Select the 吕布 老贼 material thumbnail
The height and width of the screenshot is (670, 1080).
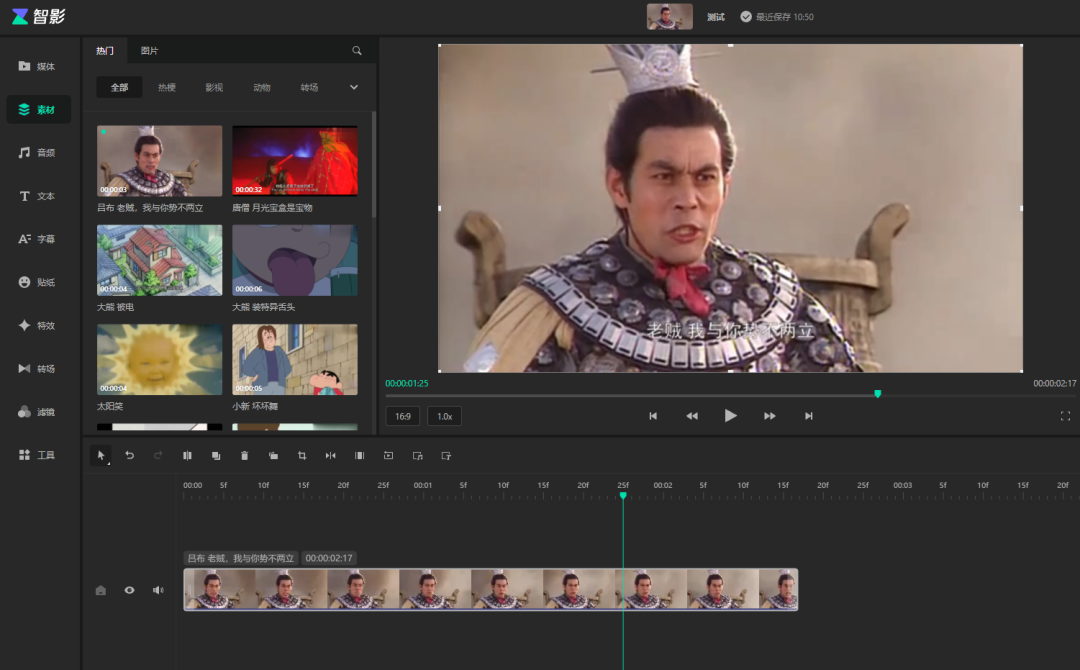coord(160,161)
